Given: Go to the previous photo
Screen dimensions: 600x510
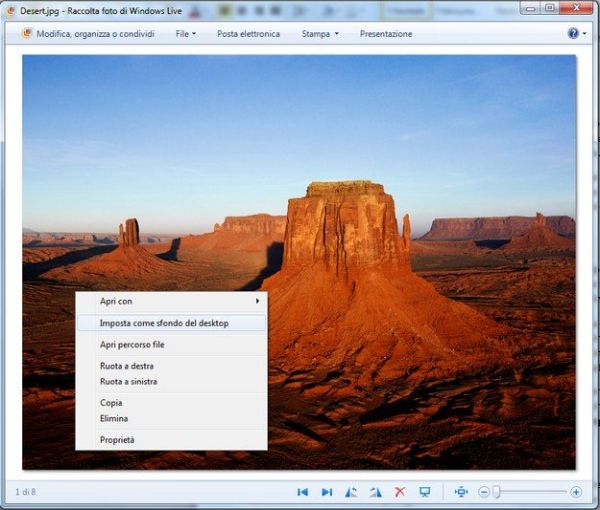Looking at the screenshot, I should point(302,492).
